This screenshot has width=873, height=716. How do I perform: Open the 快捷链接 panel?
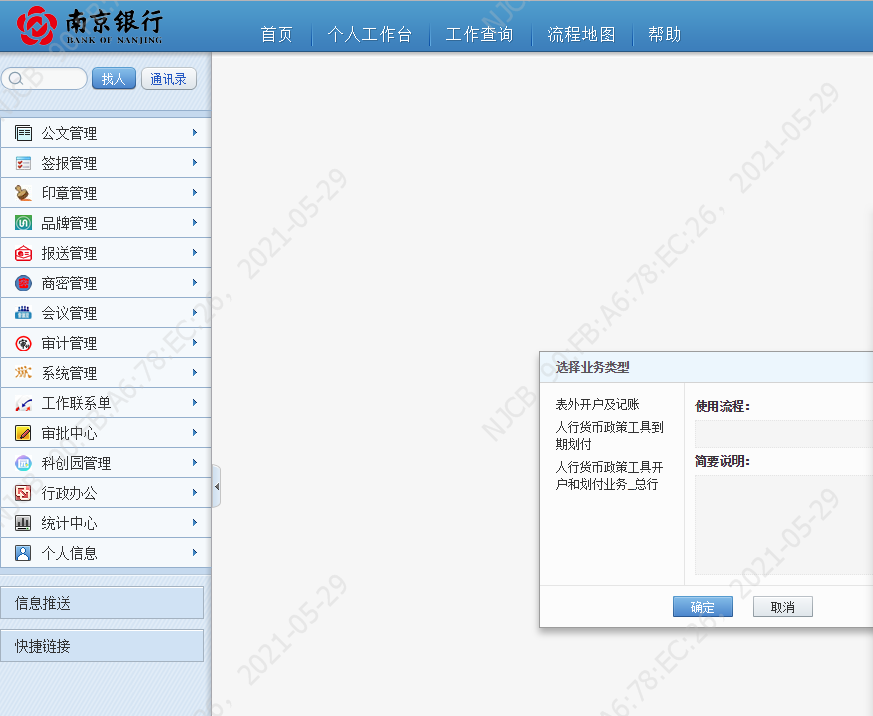tap(102, 646)
